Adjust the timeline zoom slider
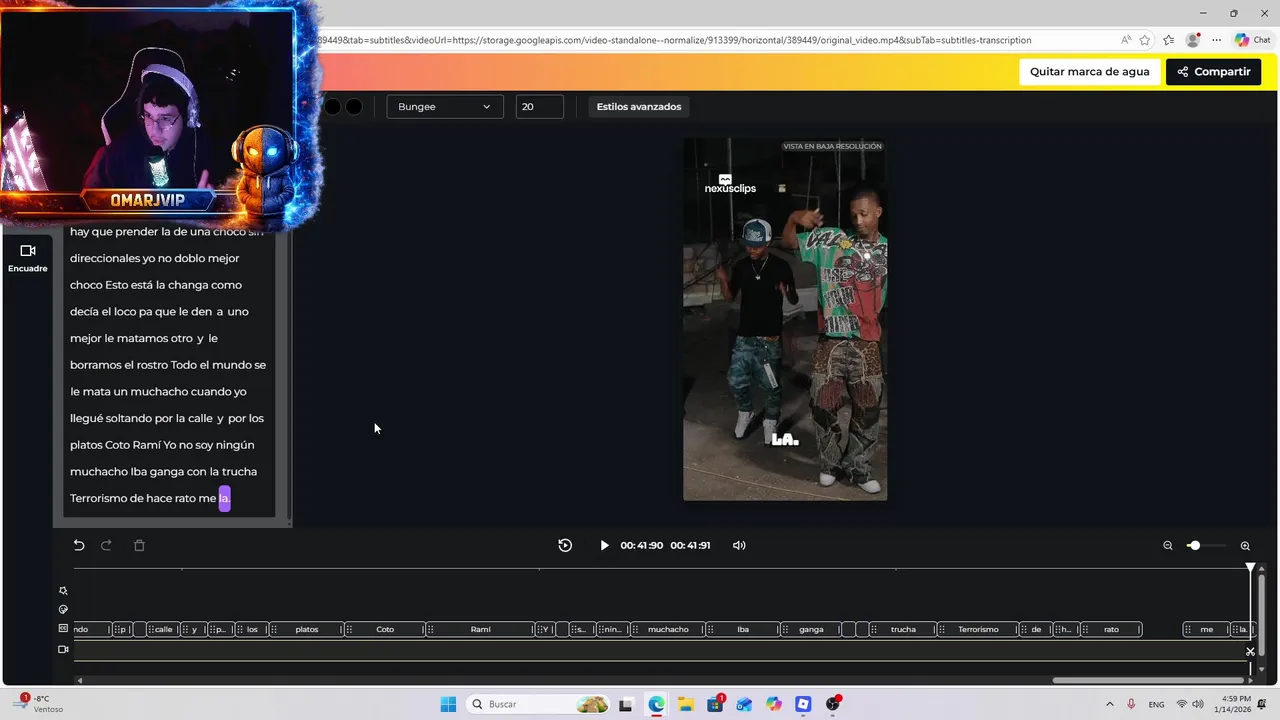This screenshot has height=720, width=1280. (x=1193, y=546)
